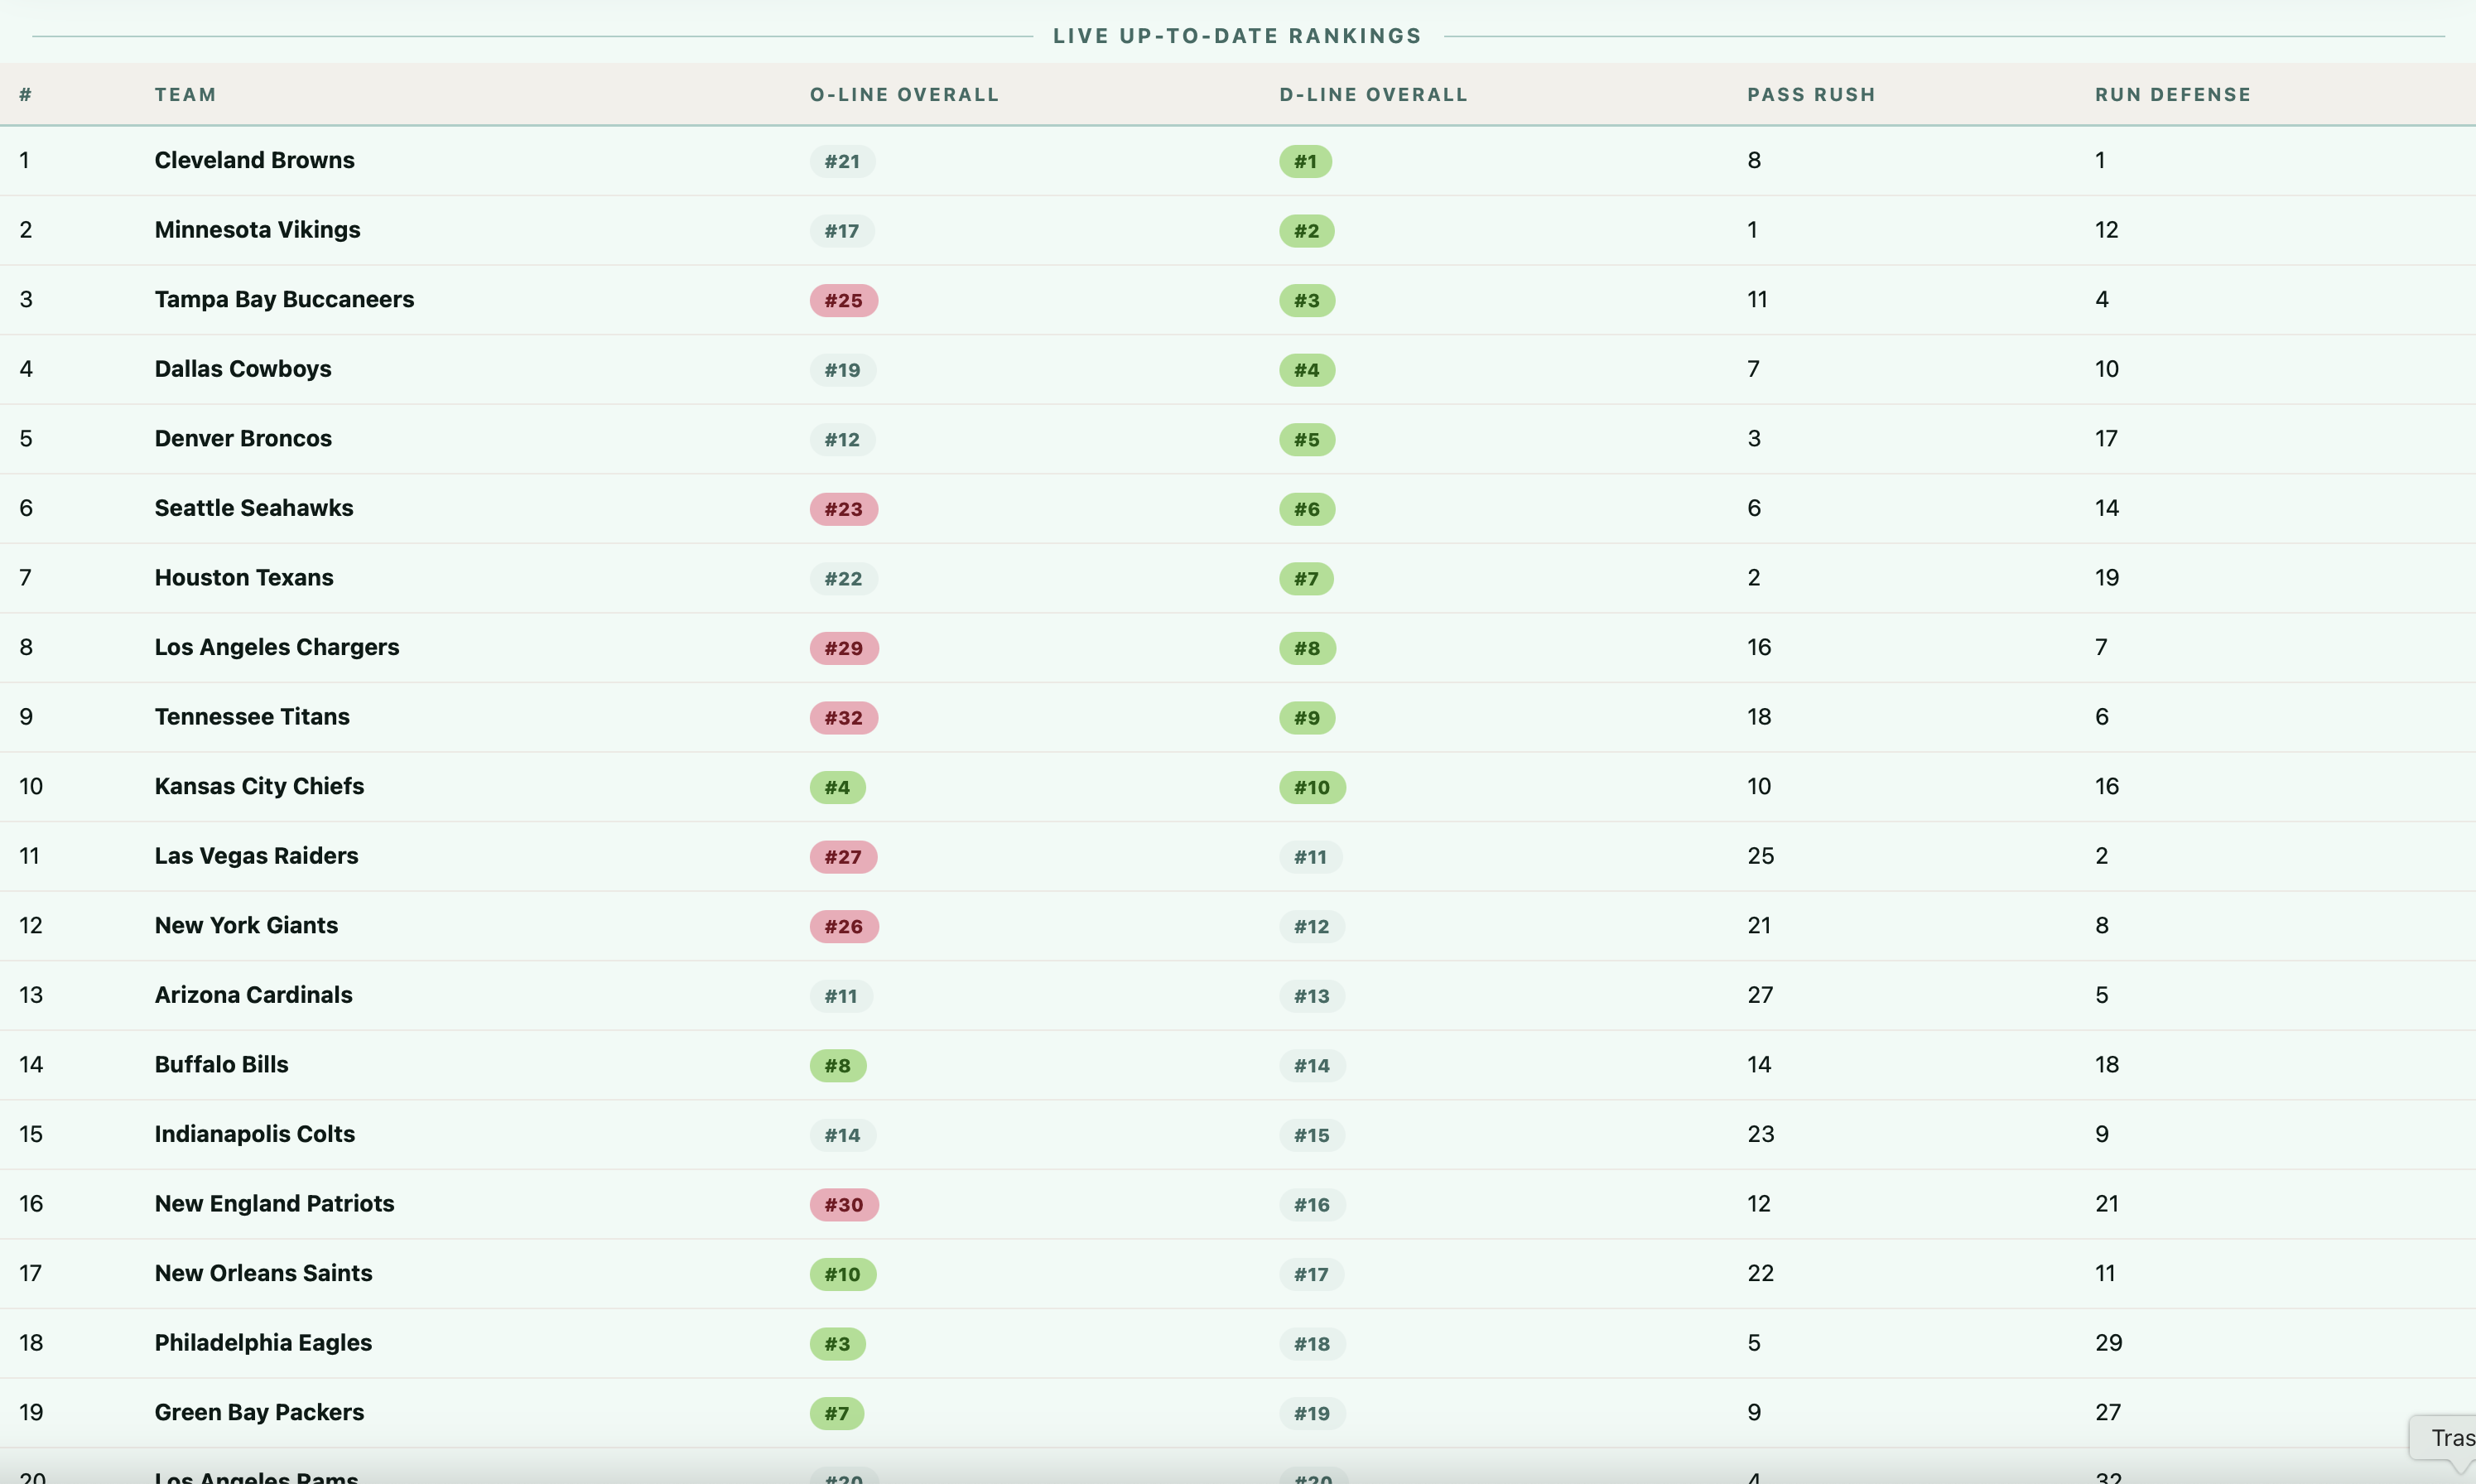Select New Orleans Saints team name

pyautogui.click(x=263, y=1273)
